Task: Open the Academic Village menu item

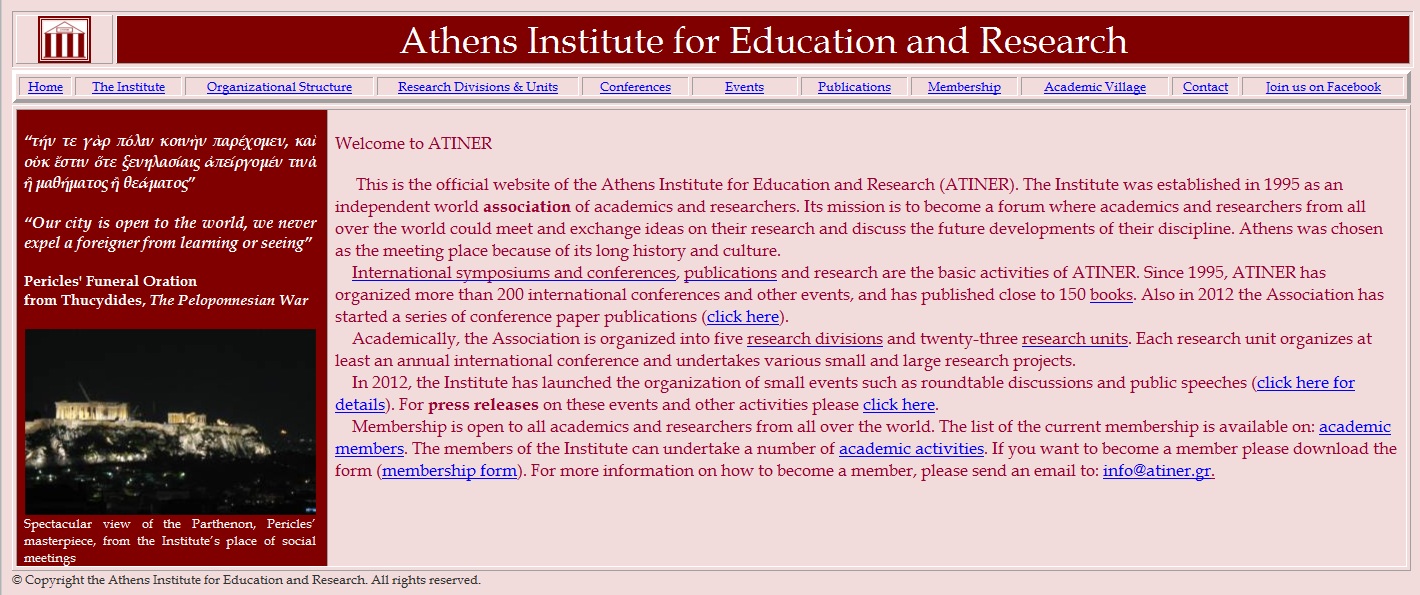Action: [1095, 87]
